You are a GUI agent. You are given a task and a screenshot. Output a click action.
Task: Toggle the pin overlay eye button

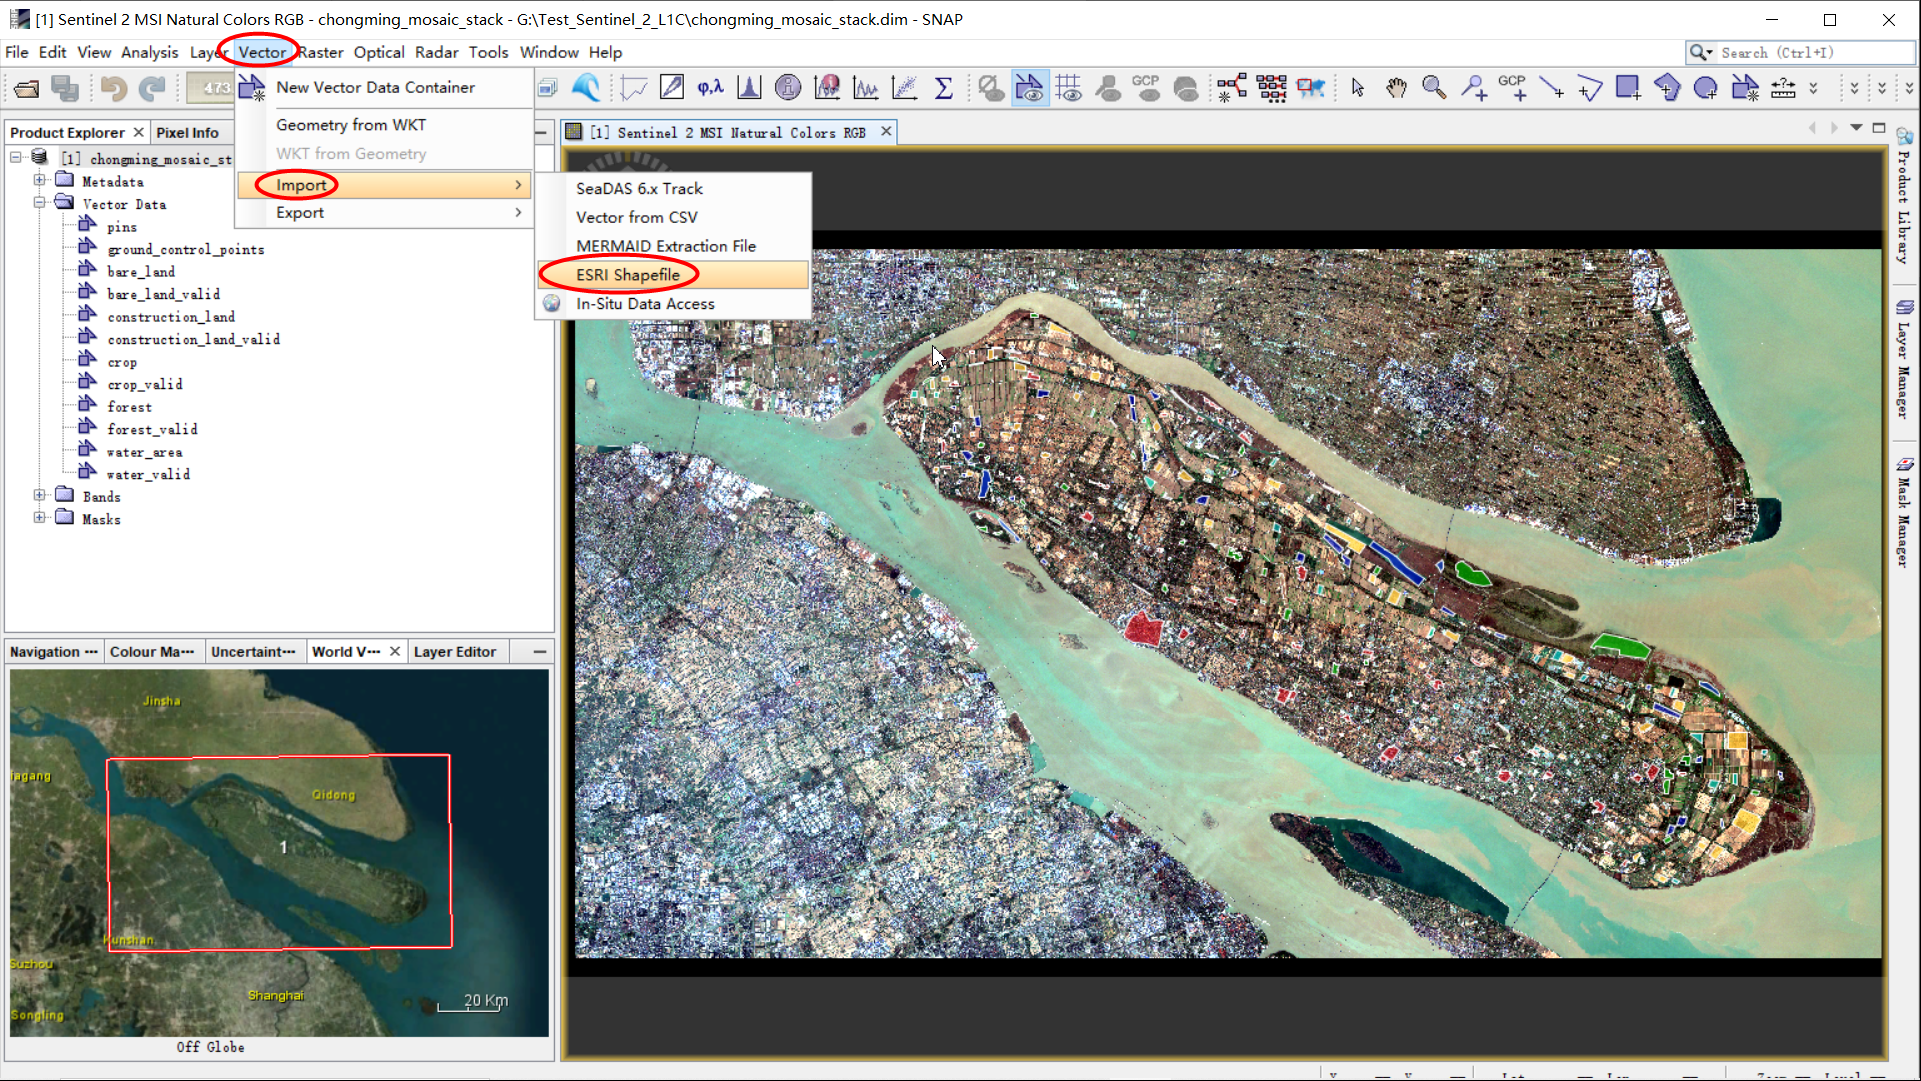coord(1108,88)
